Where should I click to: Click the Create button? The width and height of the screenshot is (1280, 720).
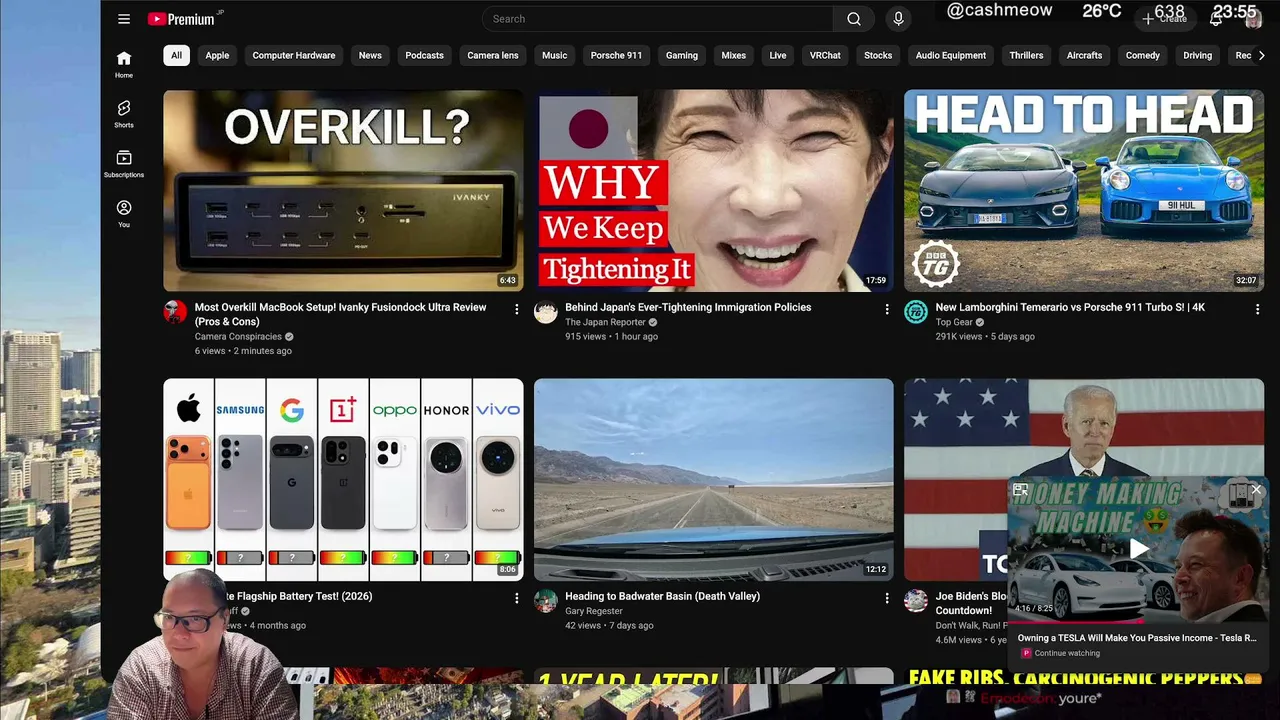click(x=1165, y=19)
